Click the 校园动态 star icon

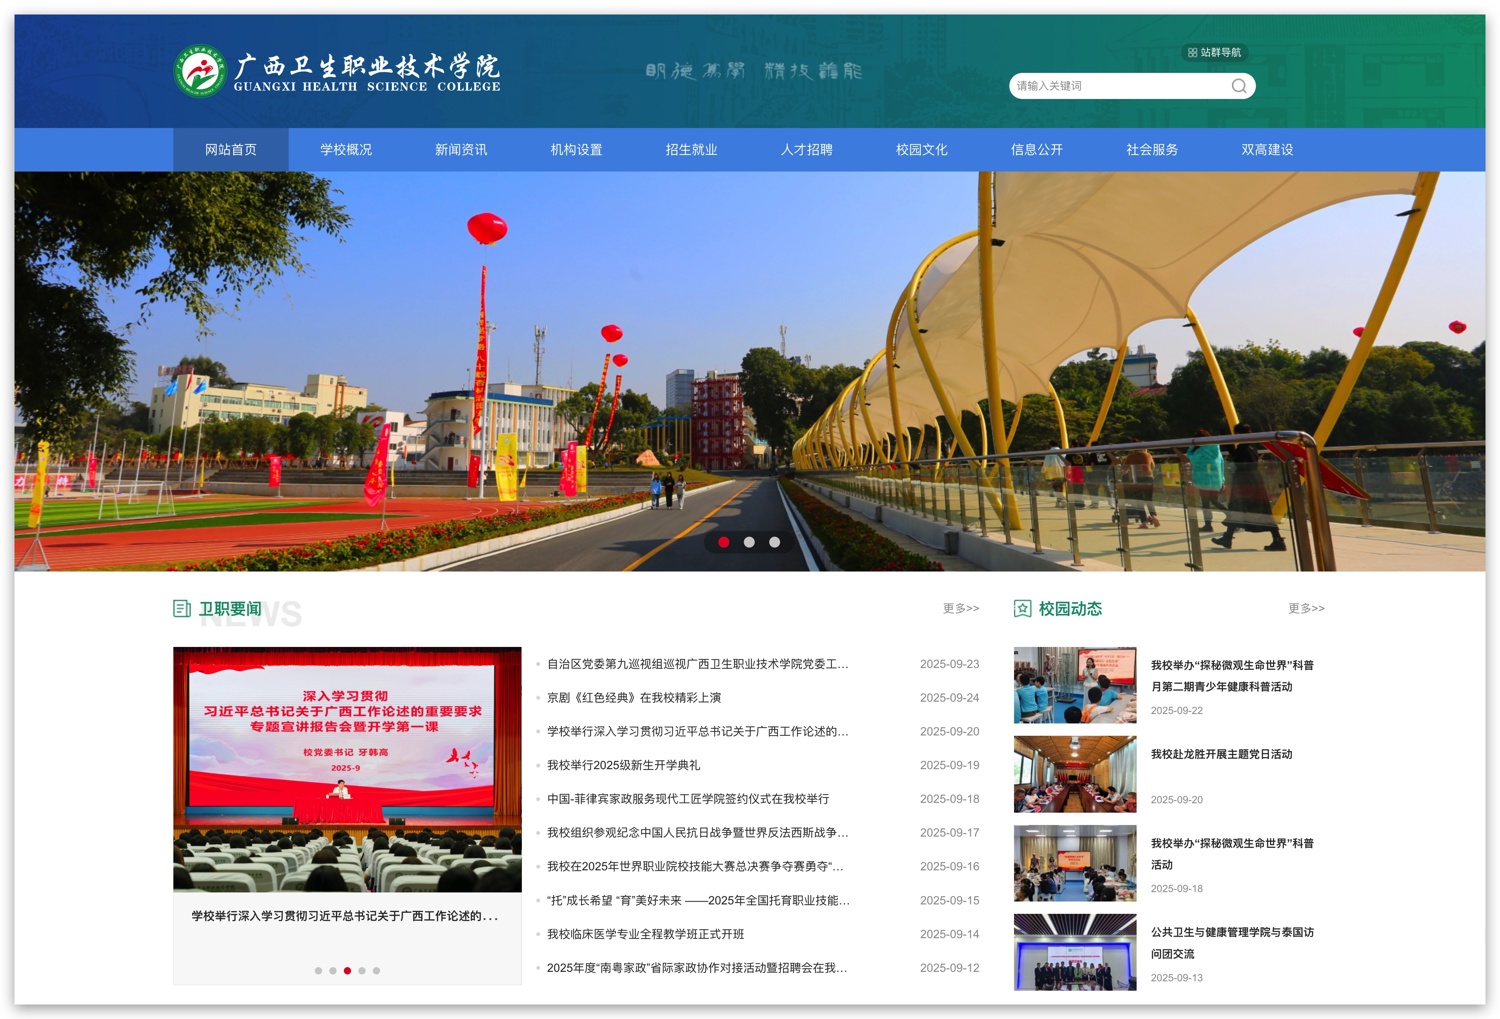[1022, 608]
